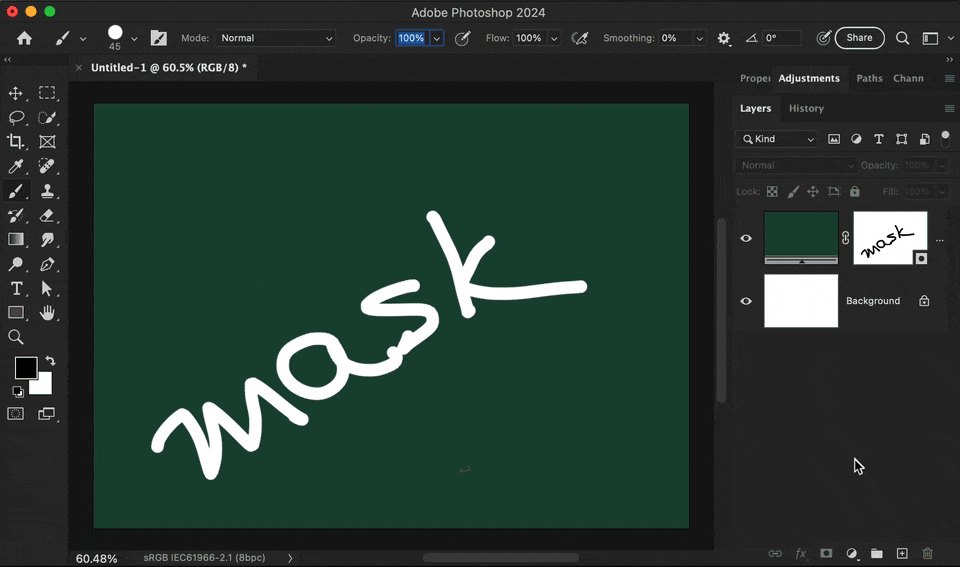Select the Eyedropper tool
This screenshot has width=960, height=567.
[x=16, y=166]
